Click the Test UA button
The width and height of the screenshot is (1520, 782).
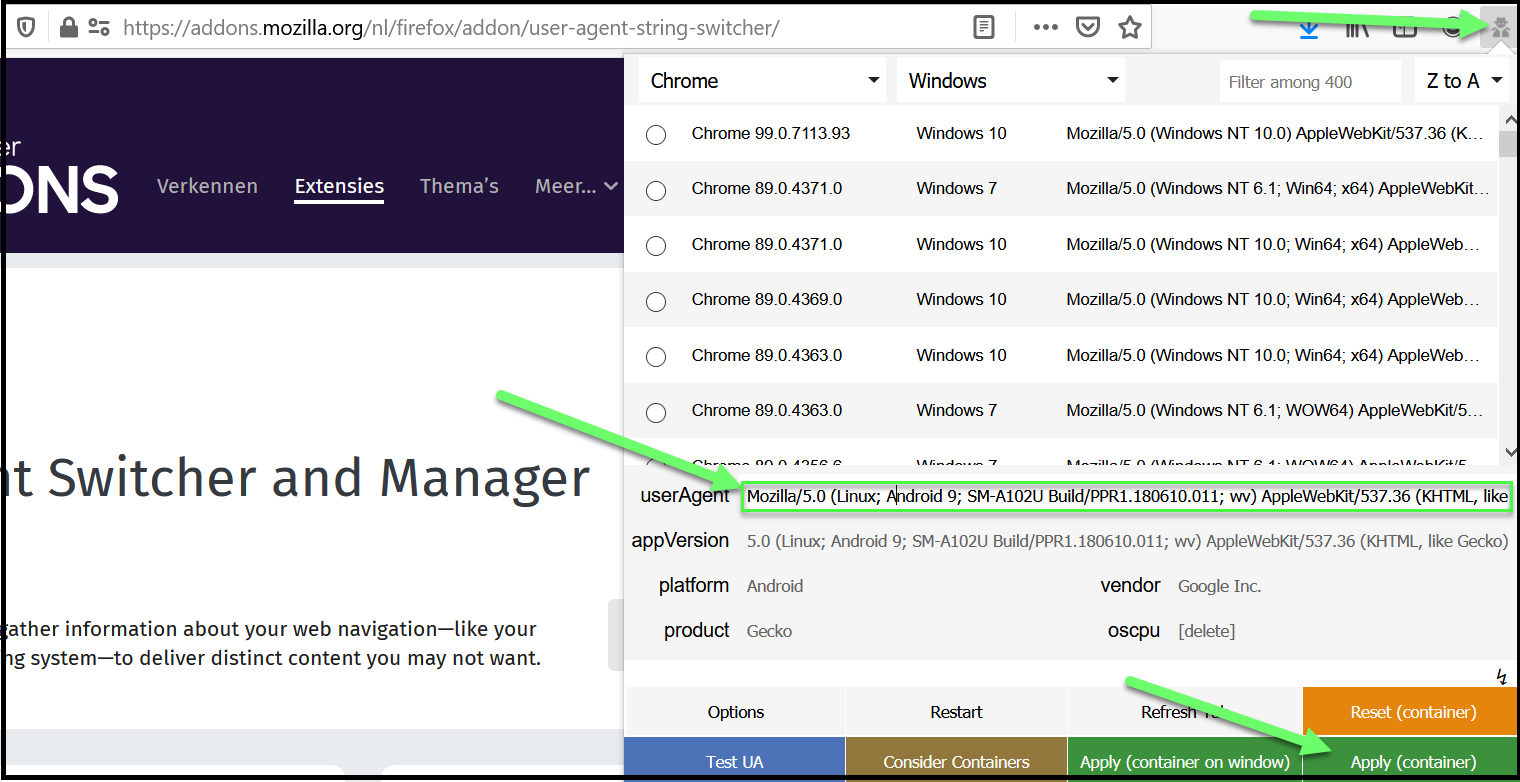[734, 761]
